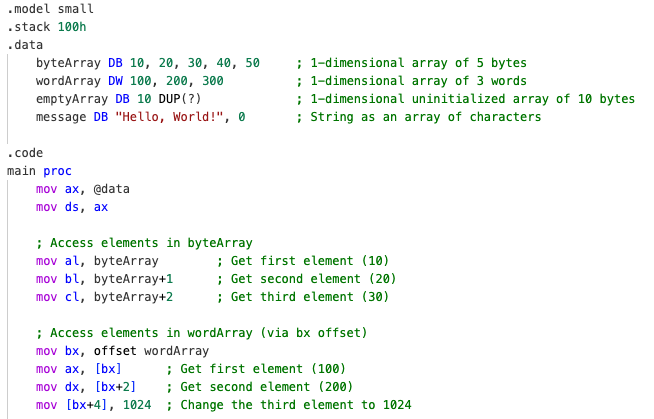
Task: Click the '.model small' directive line
Action: [50, 9]
